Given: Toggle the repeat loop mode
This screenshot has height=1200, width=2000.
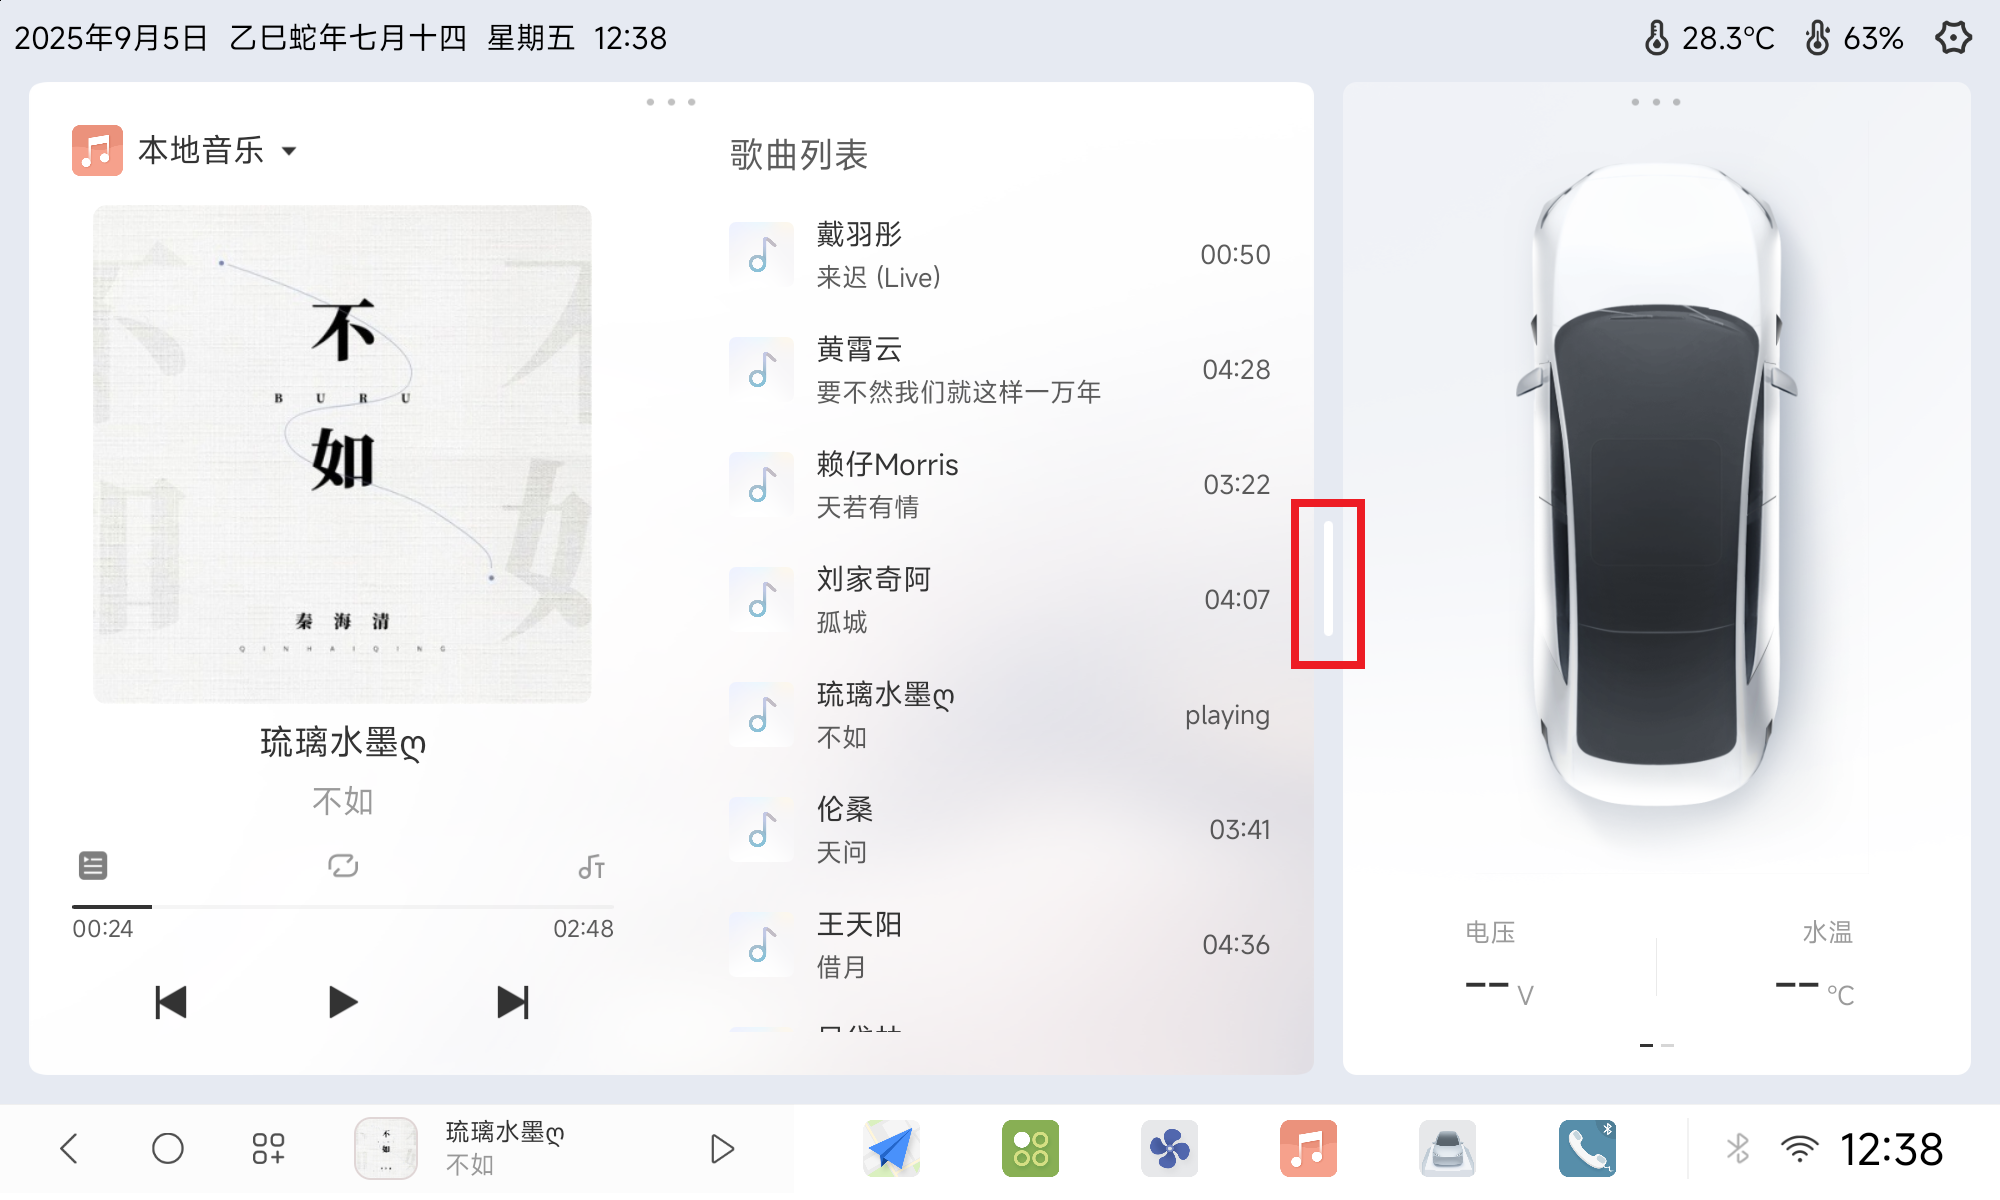Looking at the screenshot, I should click(343, 866).
